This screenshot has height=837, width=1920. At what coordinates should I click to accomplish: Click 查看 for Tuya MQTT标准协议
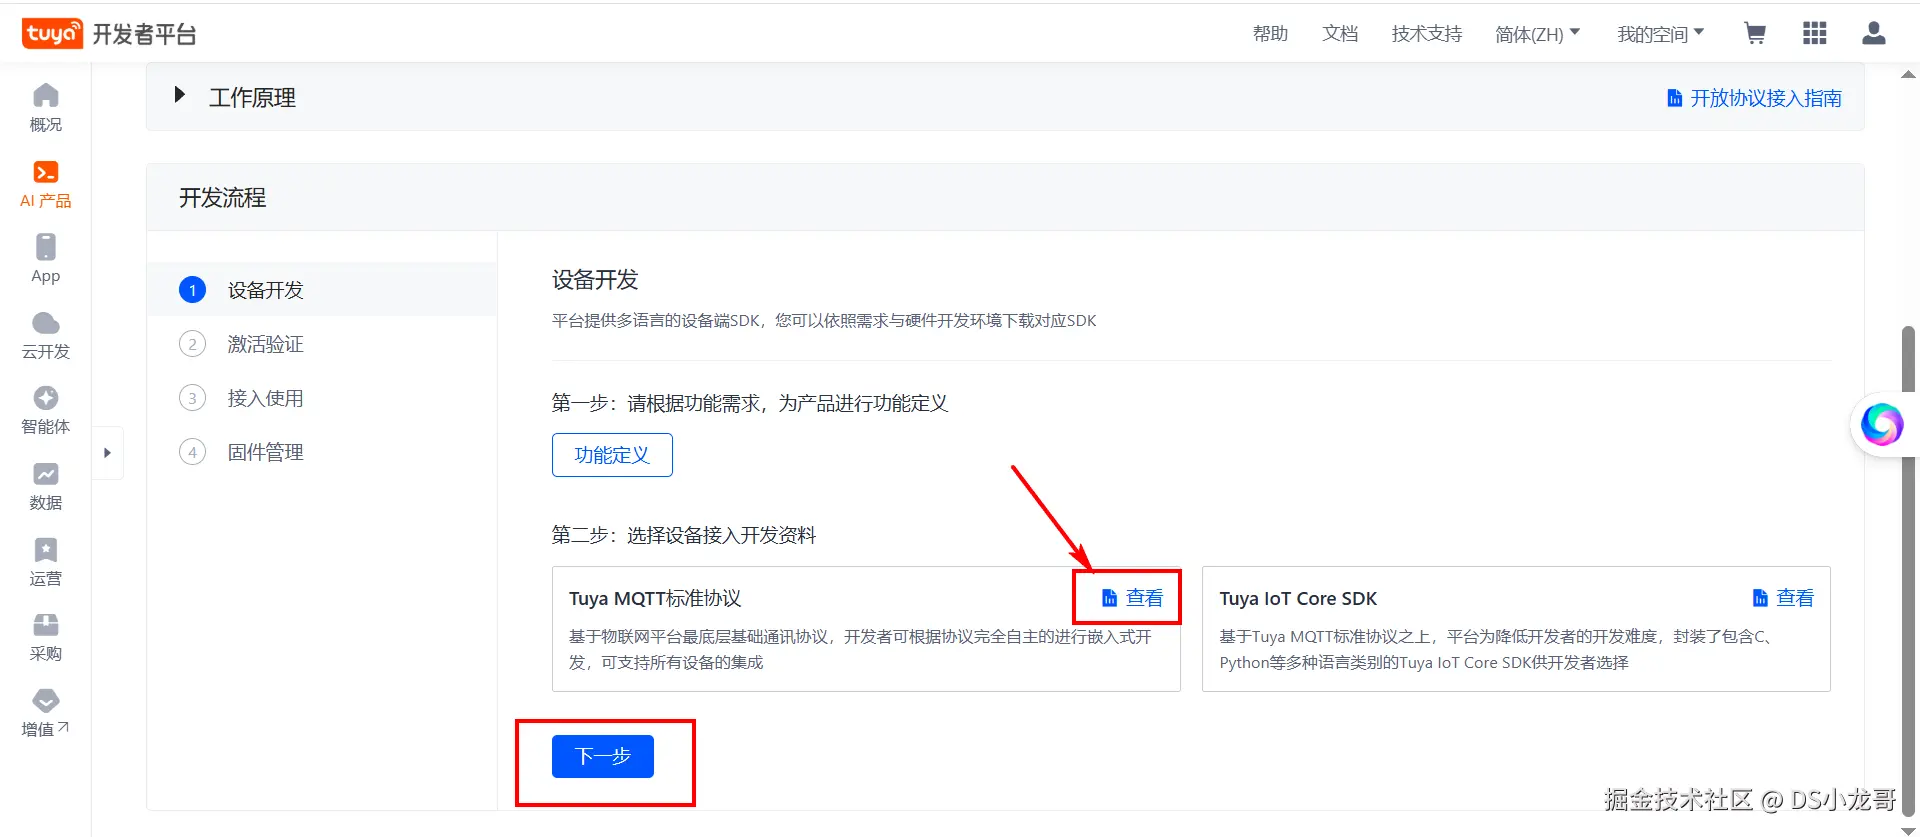[1133, 598]
